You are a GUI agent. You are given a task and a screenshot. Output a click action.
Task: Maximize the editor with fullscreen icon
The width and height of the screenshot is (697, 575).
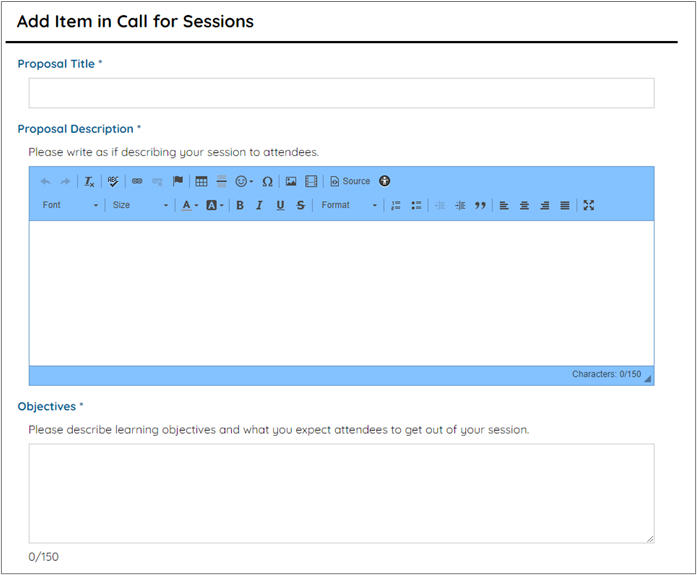[x=589, y=205]
